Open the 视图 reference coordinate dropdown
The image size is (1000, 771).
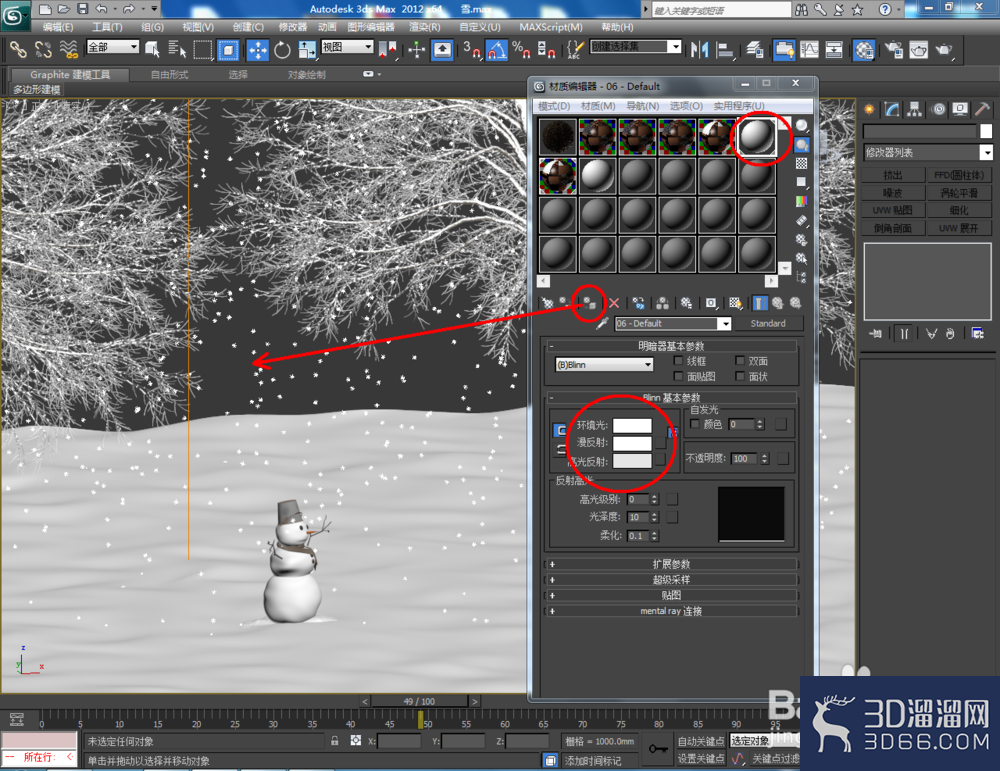pos(347,47)
